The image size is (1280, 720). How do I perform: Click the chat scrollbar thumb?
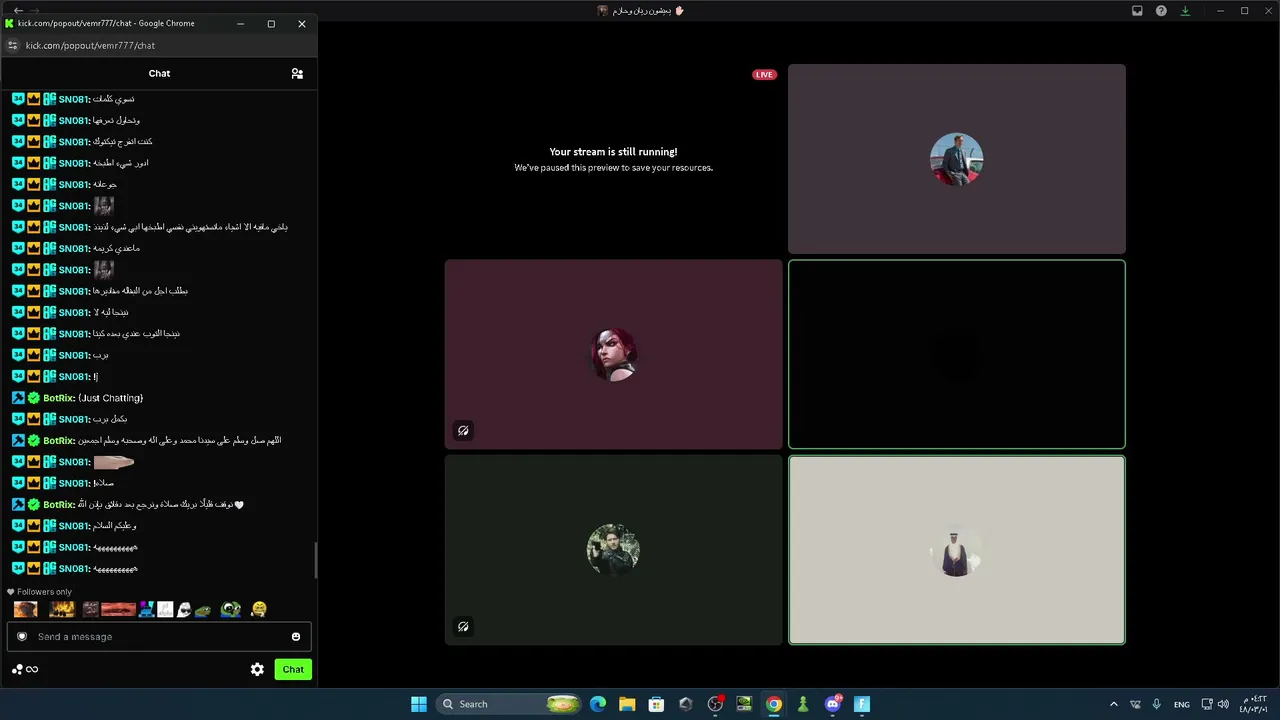pyautogui.click(x=316, y=560)
